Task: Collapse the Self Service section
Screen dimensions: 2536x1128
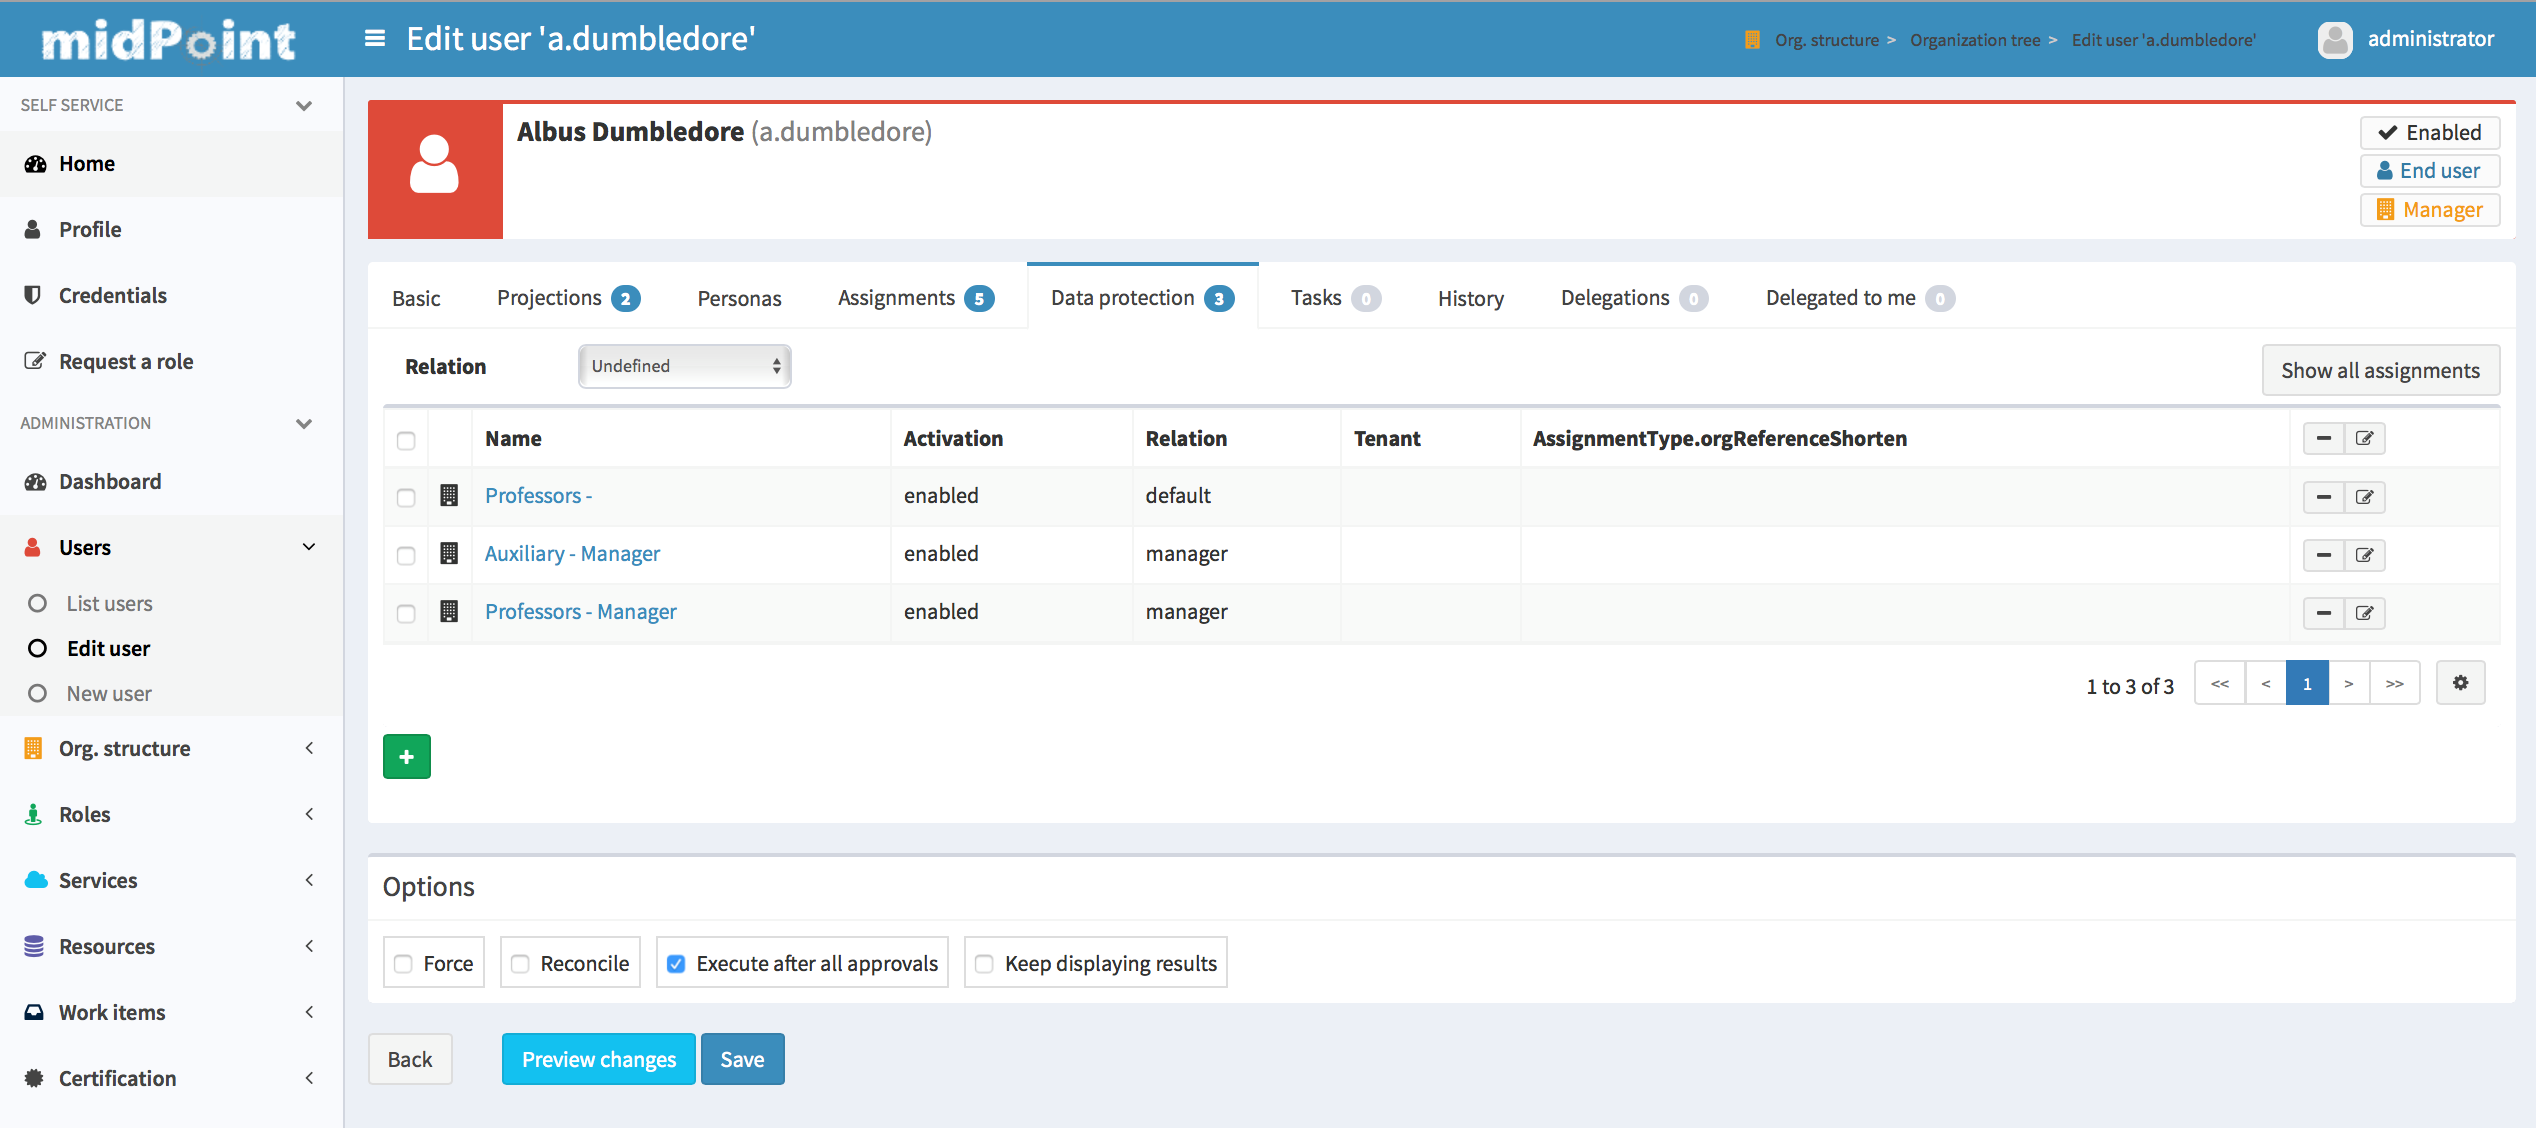Action: pyautogui.click(x=304, y=105)
